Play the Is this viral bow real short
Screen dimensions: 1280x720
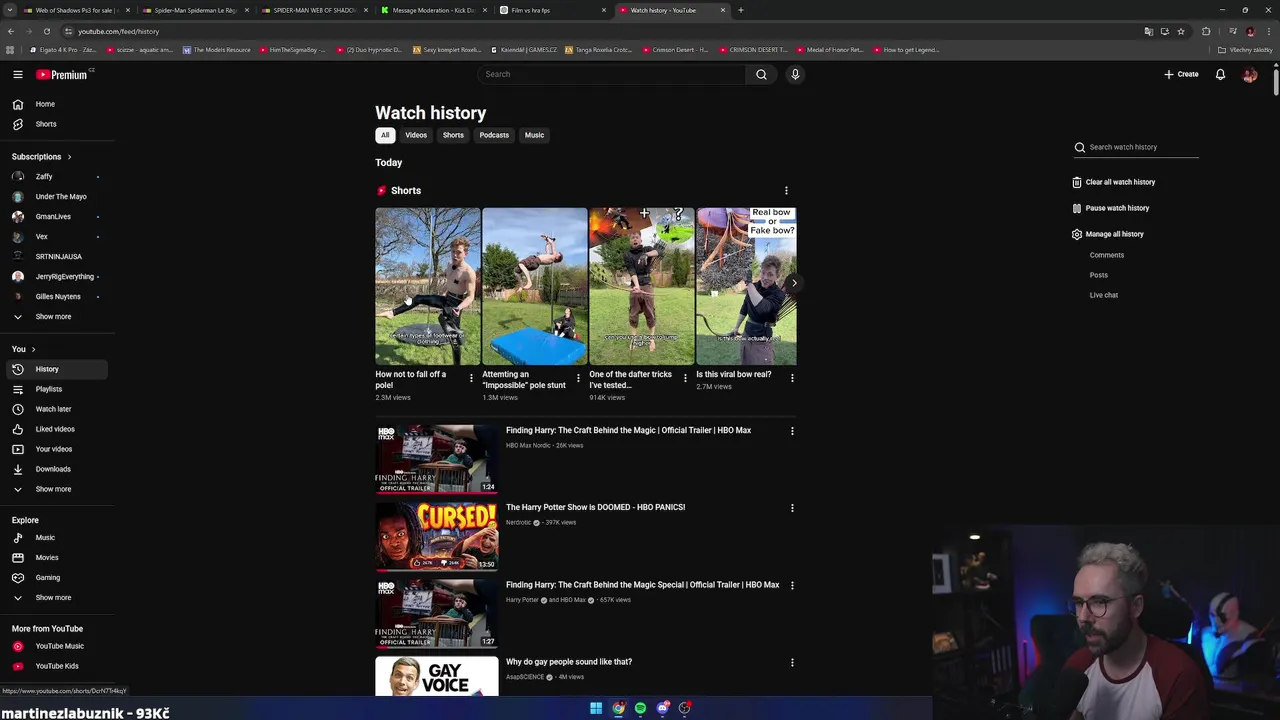[746, 286]
